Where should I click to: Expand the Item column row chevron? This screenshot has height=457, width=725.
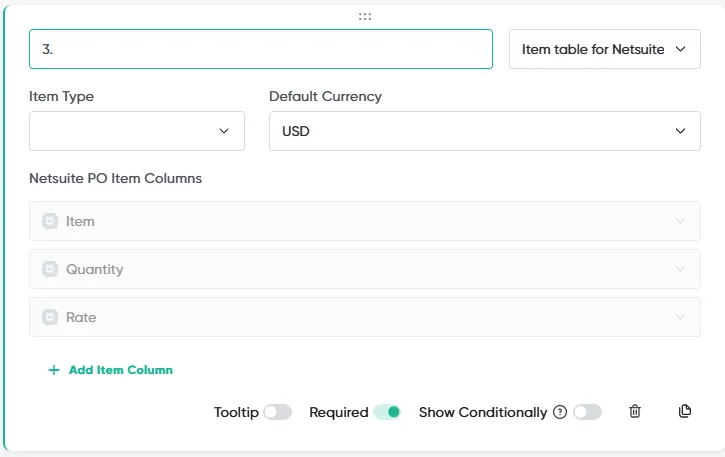tap(680, 221)
